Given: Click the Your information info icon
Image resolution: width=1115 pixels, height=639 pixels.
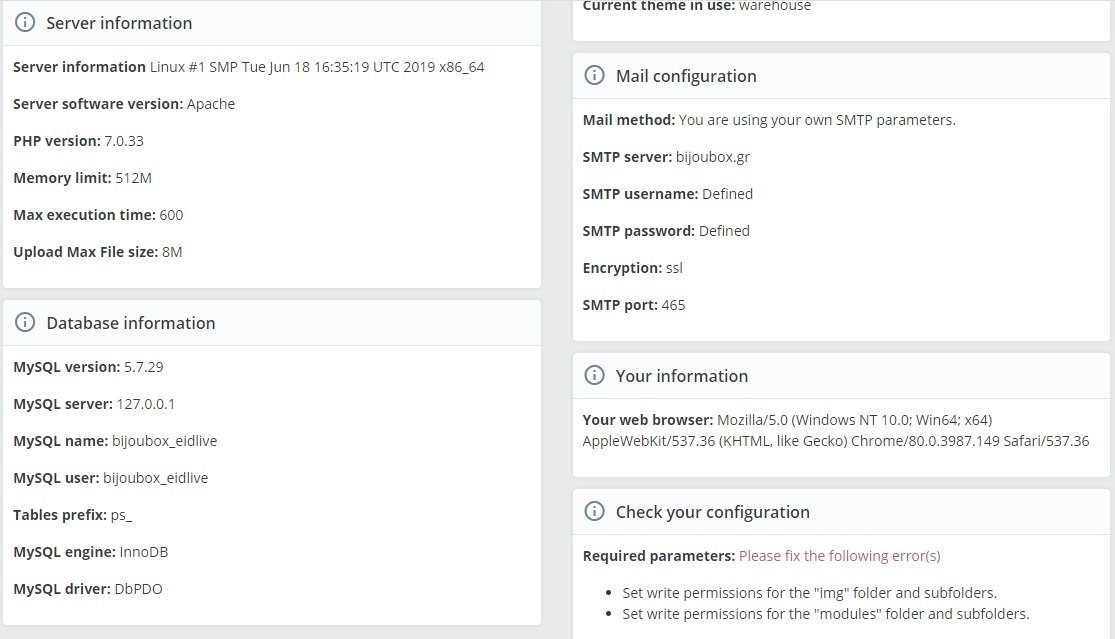Looking at the screenshot, I should click(594, 376).
